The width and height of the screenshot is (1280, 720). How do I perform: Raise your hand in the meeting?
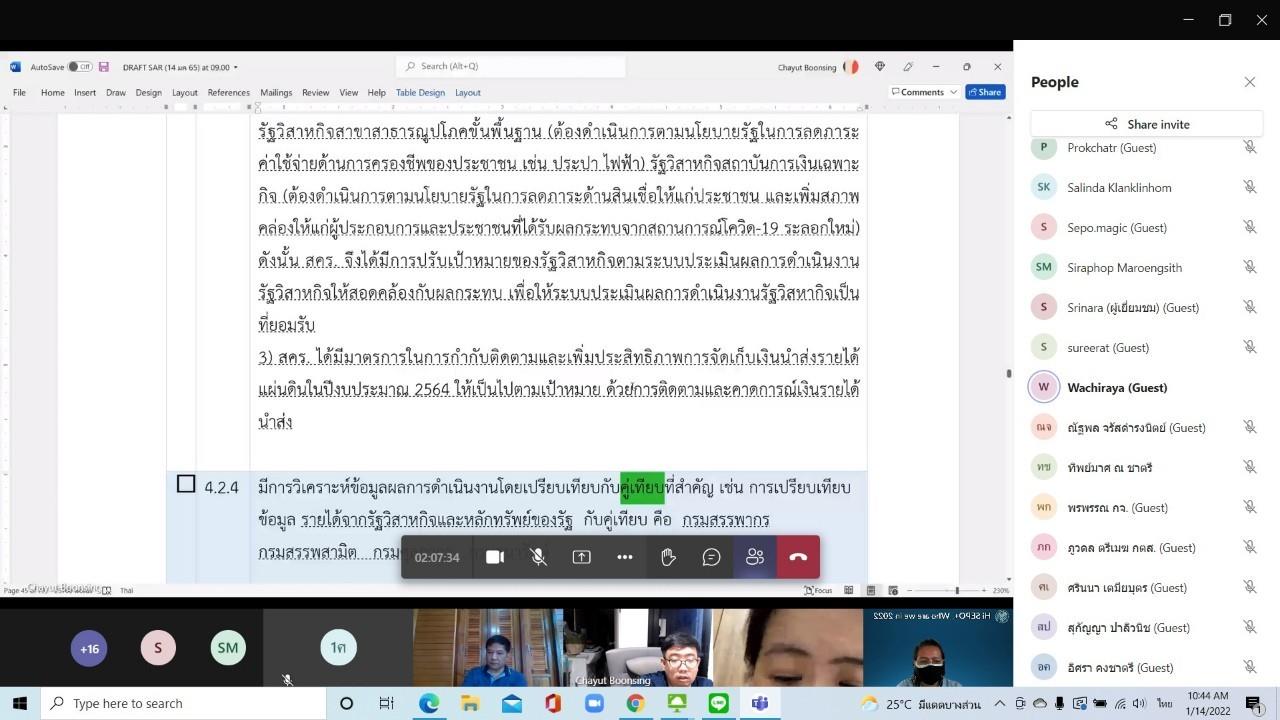[x=668, y=557]
